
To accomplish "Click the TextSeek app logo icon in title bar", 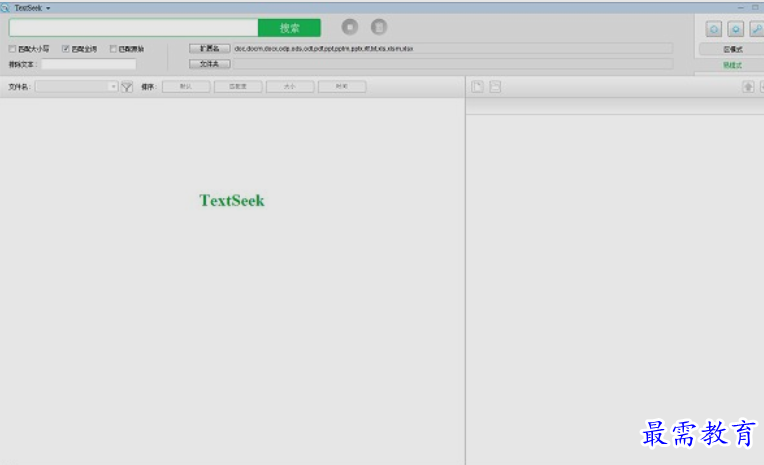I will coord(5,8).
